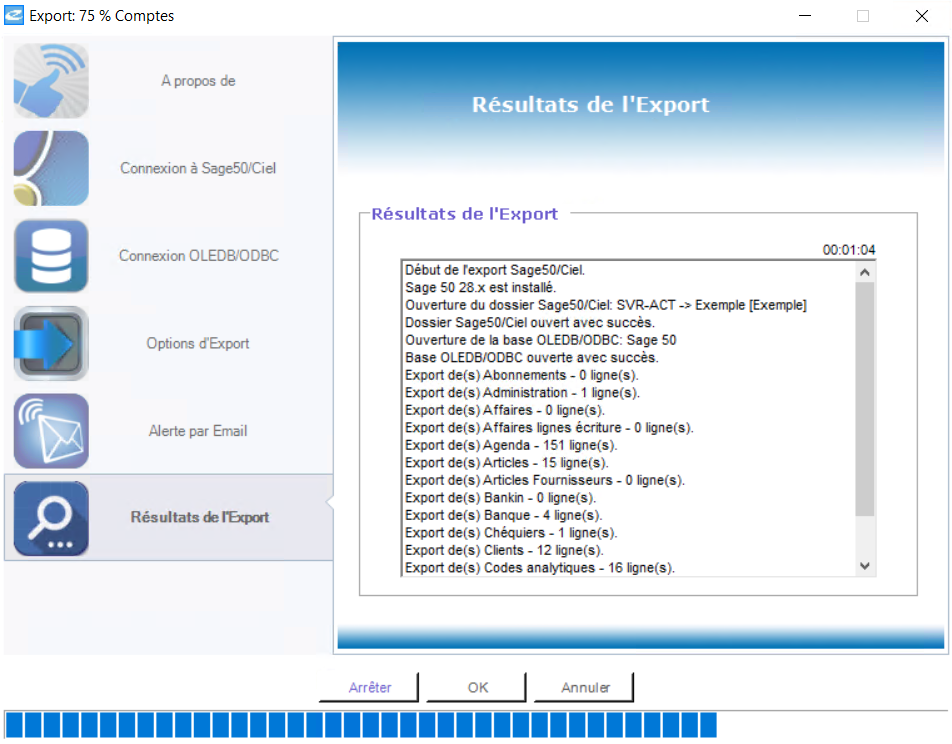
Task: Click the app icon in title bar
Action: [14, 16]
